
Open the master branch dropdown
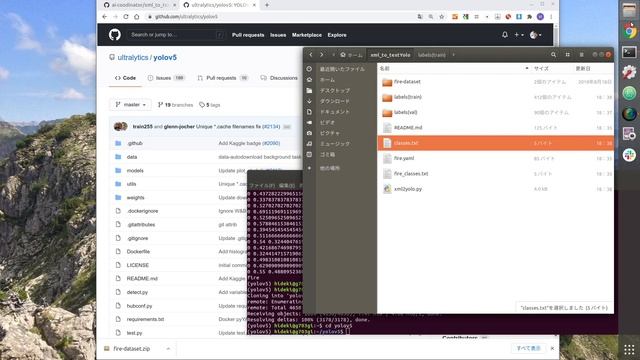pos(130,105)
